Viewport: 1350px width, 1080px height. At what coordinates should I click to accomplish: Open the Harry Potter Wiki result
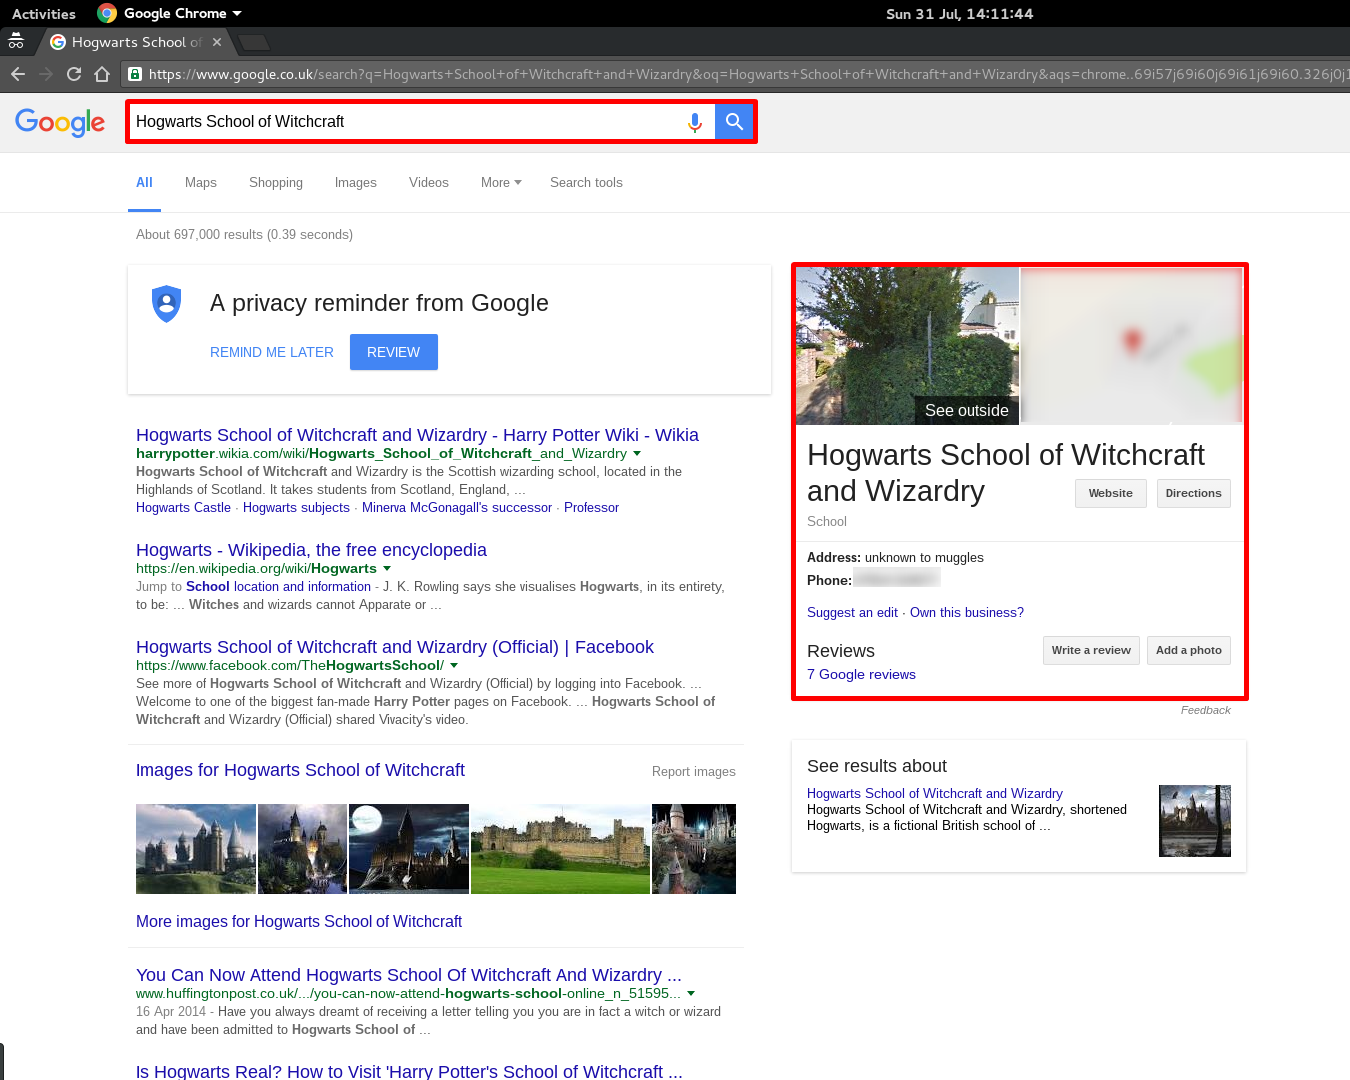[x=417, y=435]
